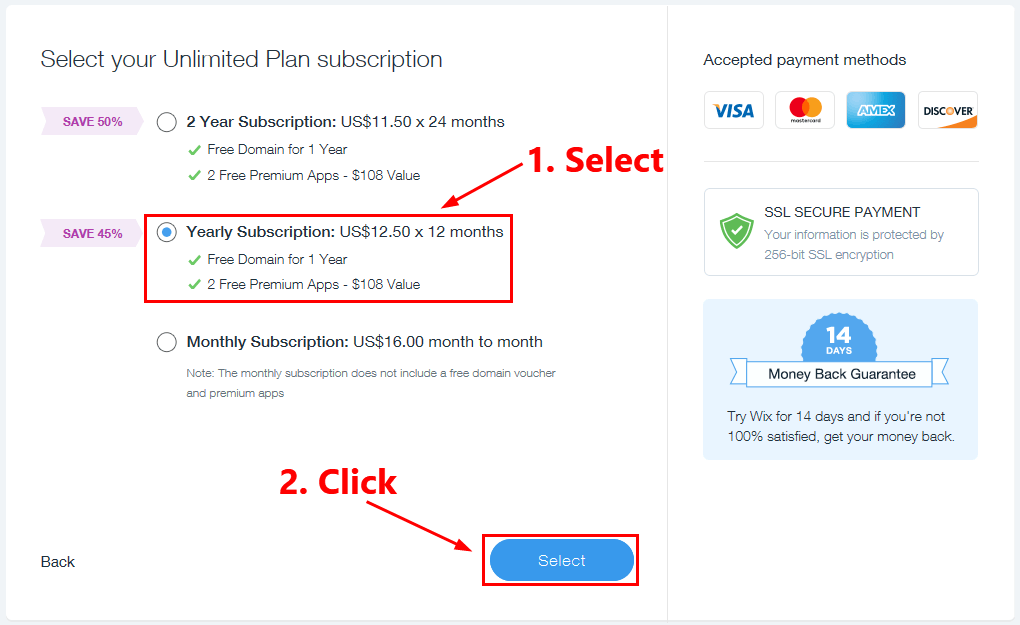Select the Yearly Subscription radio button
1020x625 pixels.
[167, 232]
